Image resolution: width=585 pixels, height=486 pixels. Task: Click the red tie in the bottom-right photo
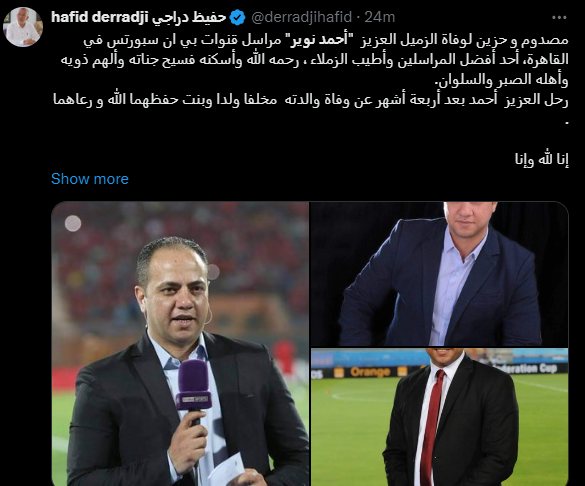434,425
